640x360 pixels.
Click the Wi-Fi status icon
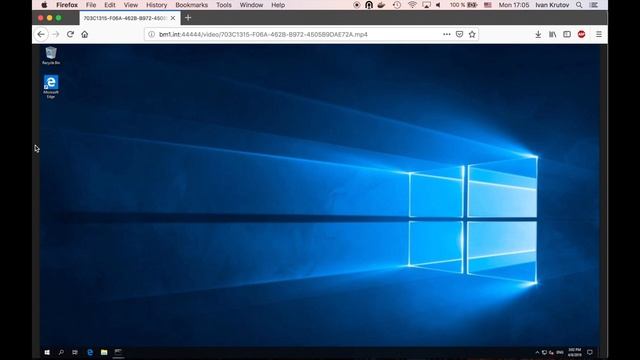coord(412,5)
